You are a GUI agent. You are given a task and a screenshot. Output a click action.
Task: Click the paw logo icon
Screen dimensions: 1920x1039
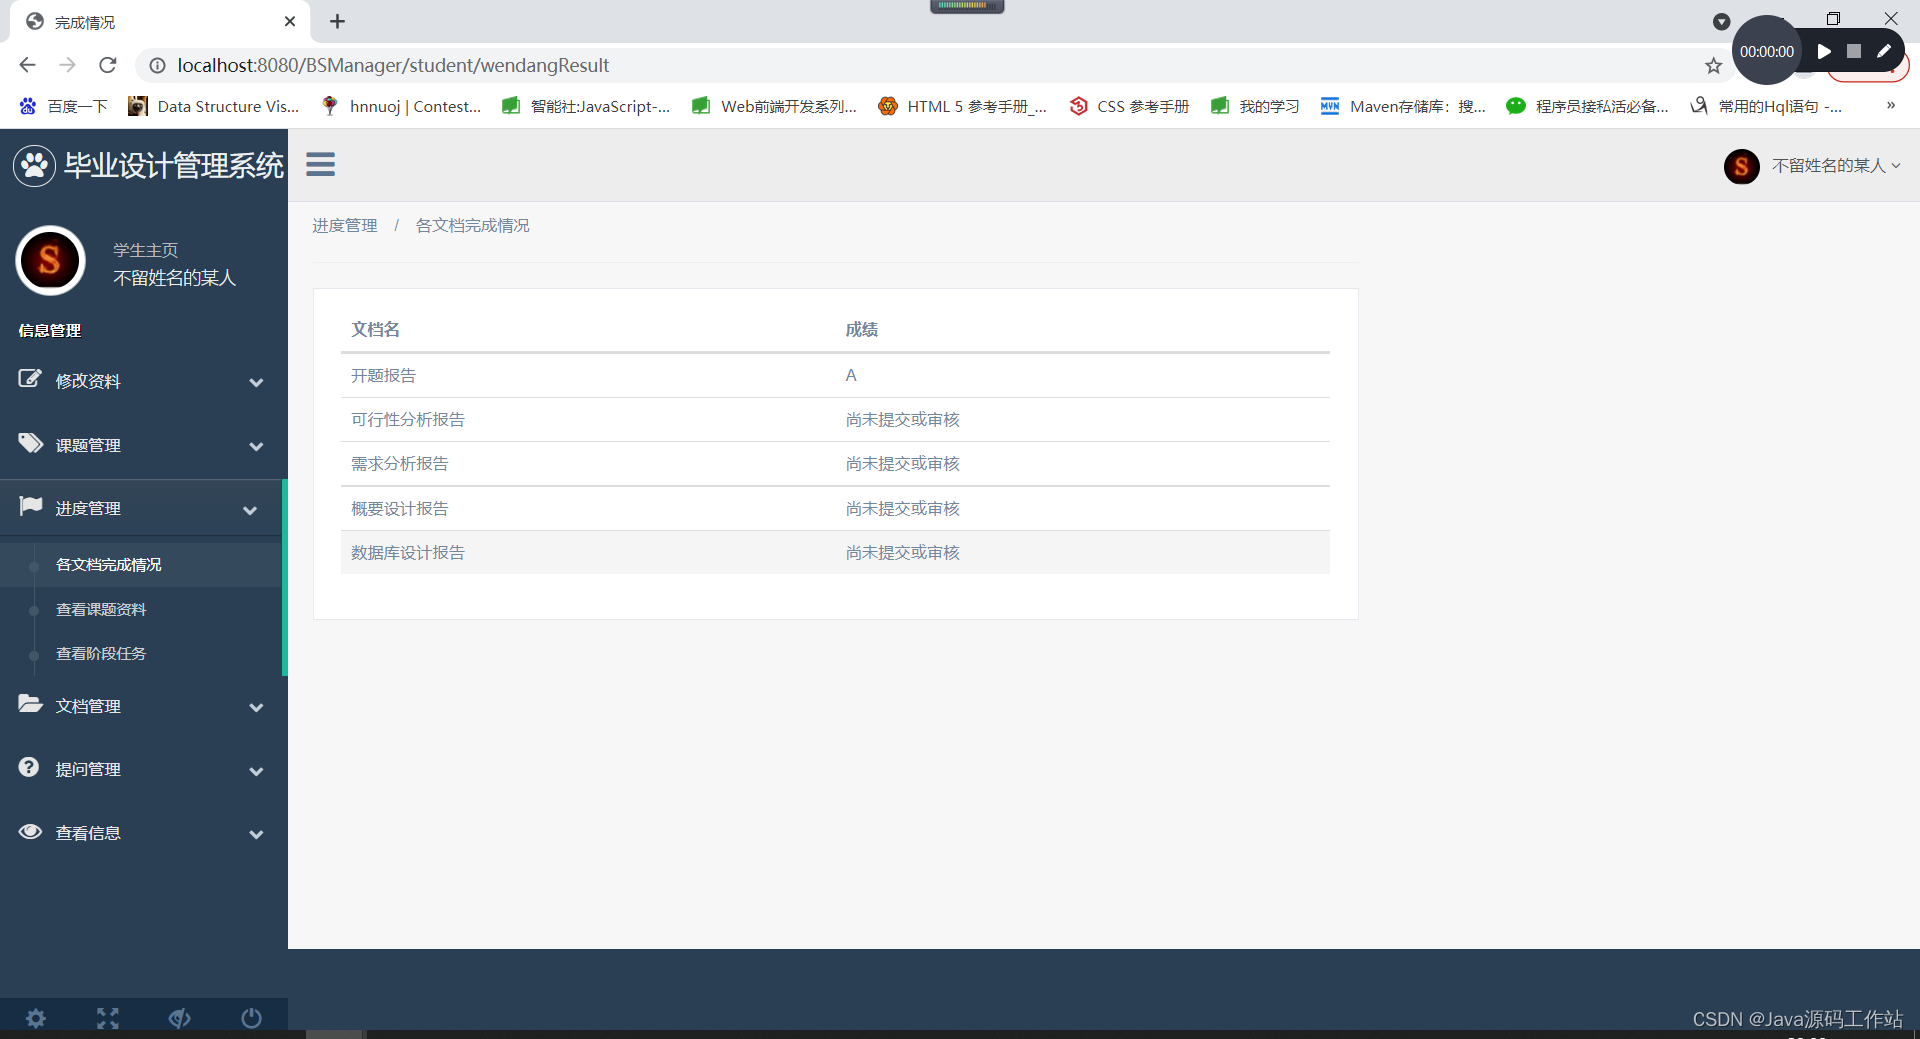[34, 165]
